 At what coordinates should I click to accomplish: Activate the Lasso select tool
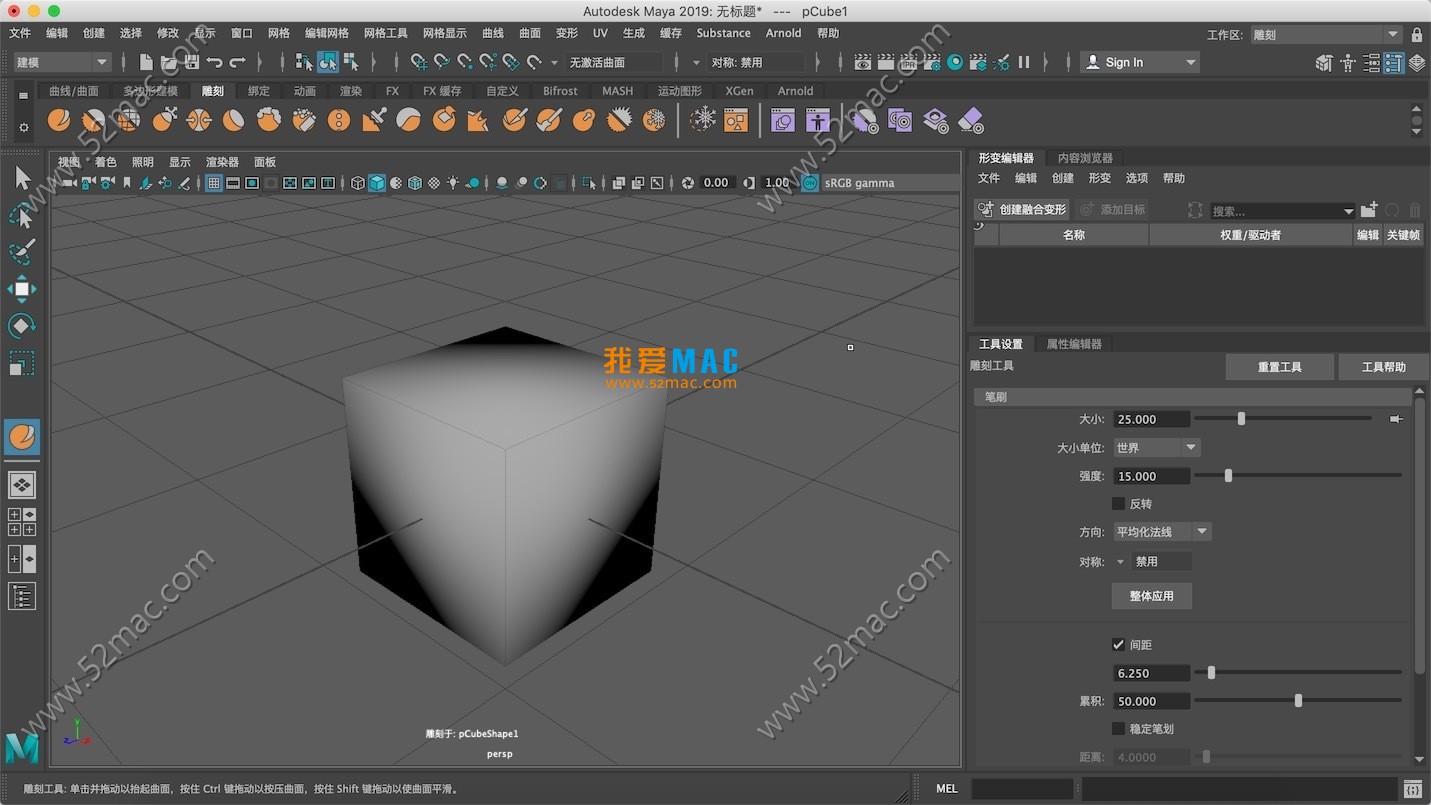[x=22, y=215]
